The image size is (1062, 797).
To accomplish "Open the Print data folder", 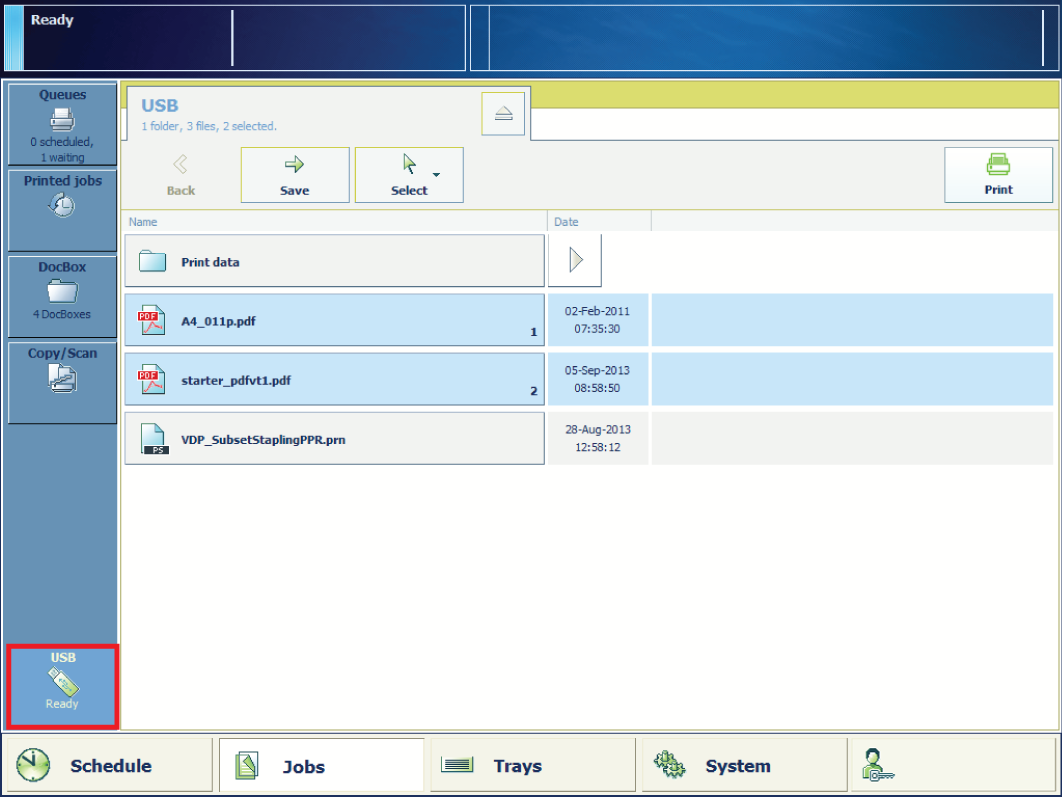I will click(x=334, y=261).
